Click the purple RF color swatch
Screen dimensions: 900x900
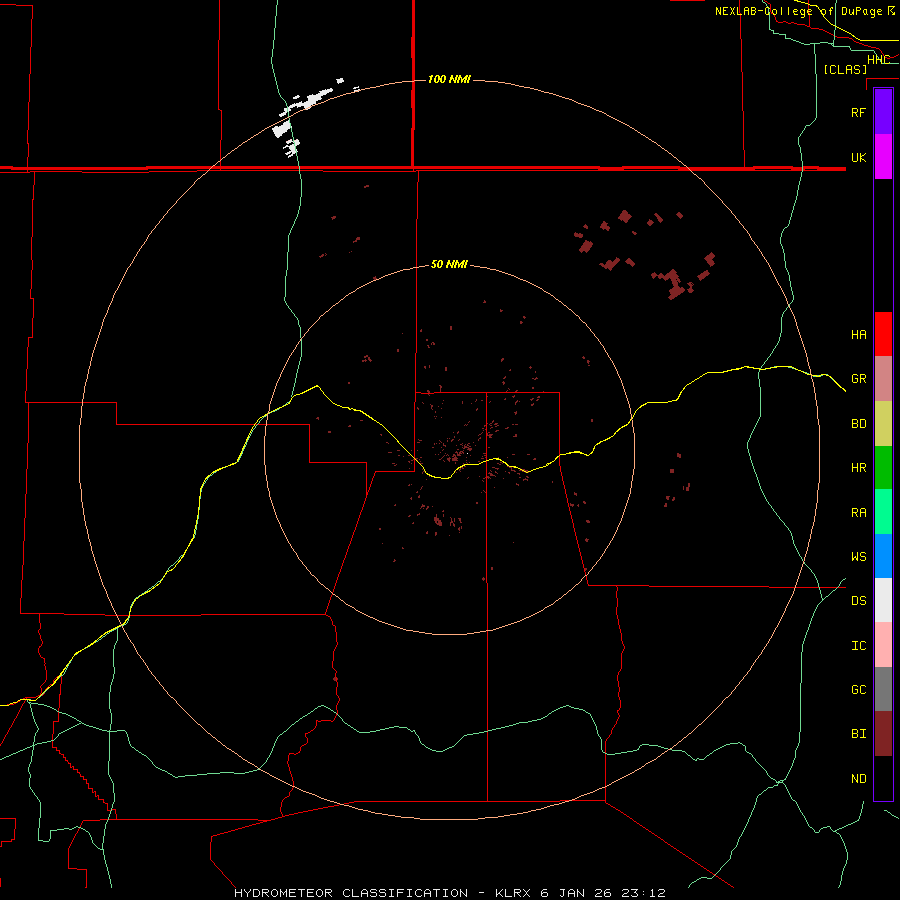point(883,112)
